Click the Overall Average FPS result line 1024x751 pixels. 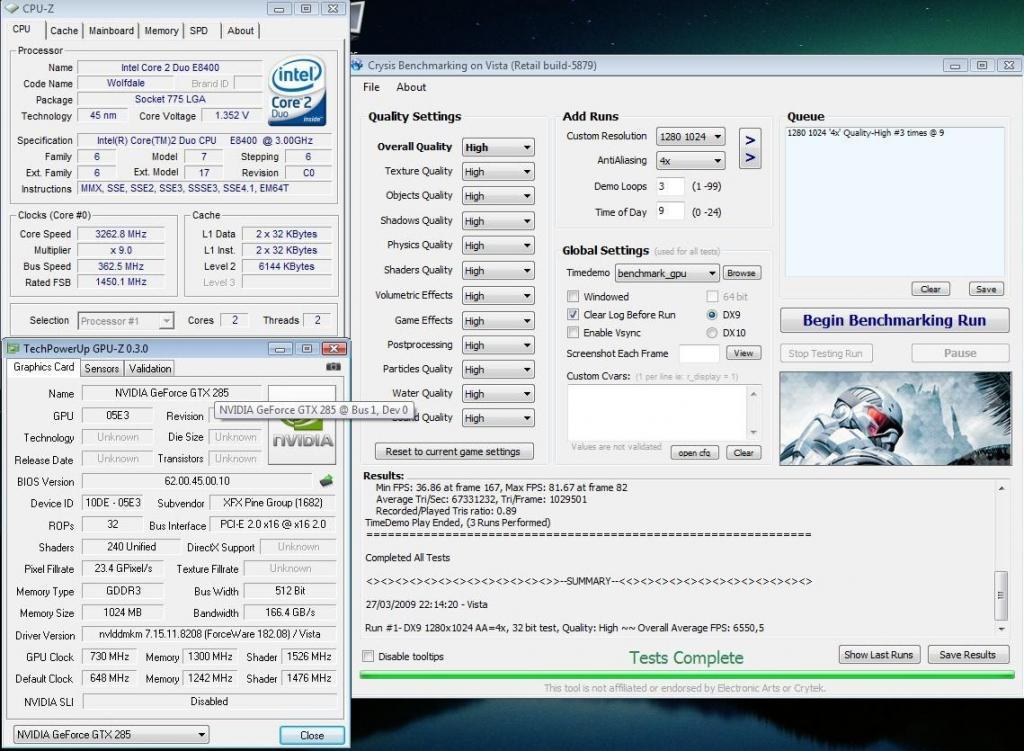(x=565, y=628)
